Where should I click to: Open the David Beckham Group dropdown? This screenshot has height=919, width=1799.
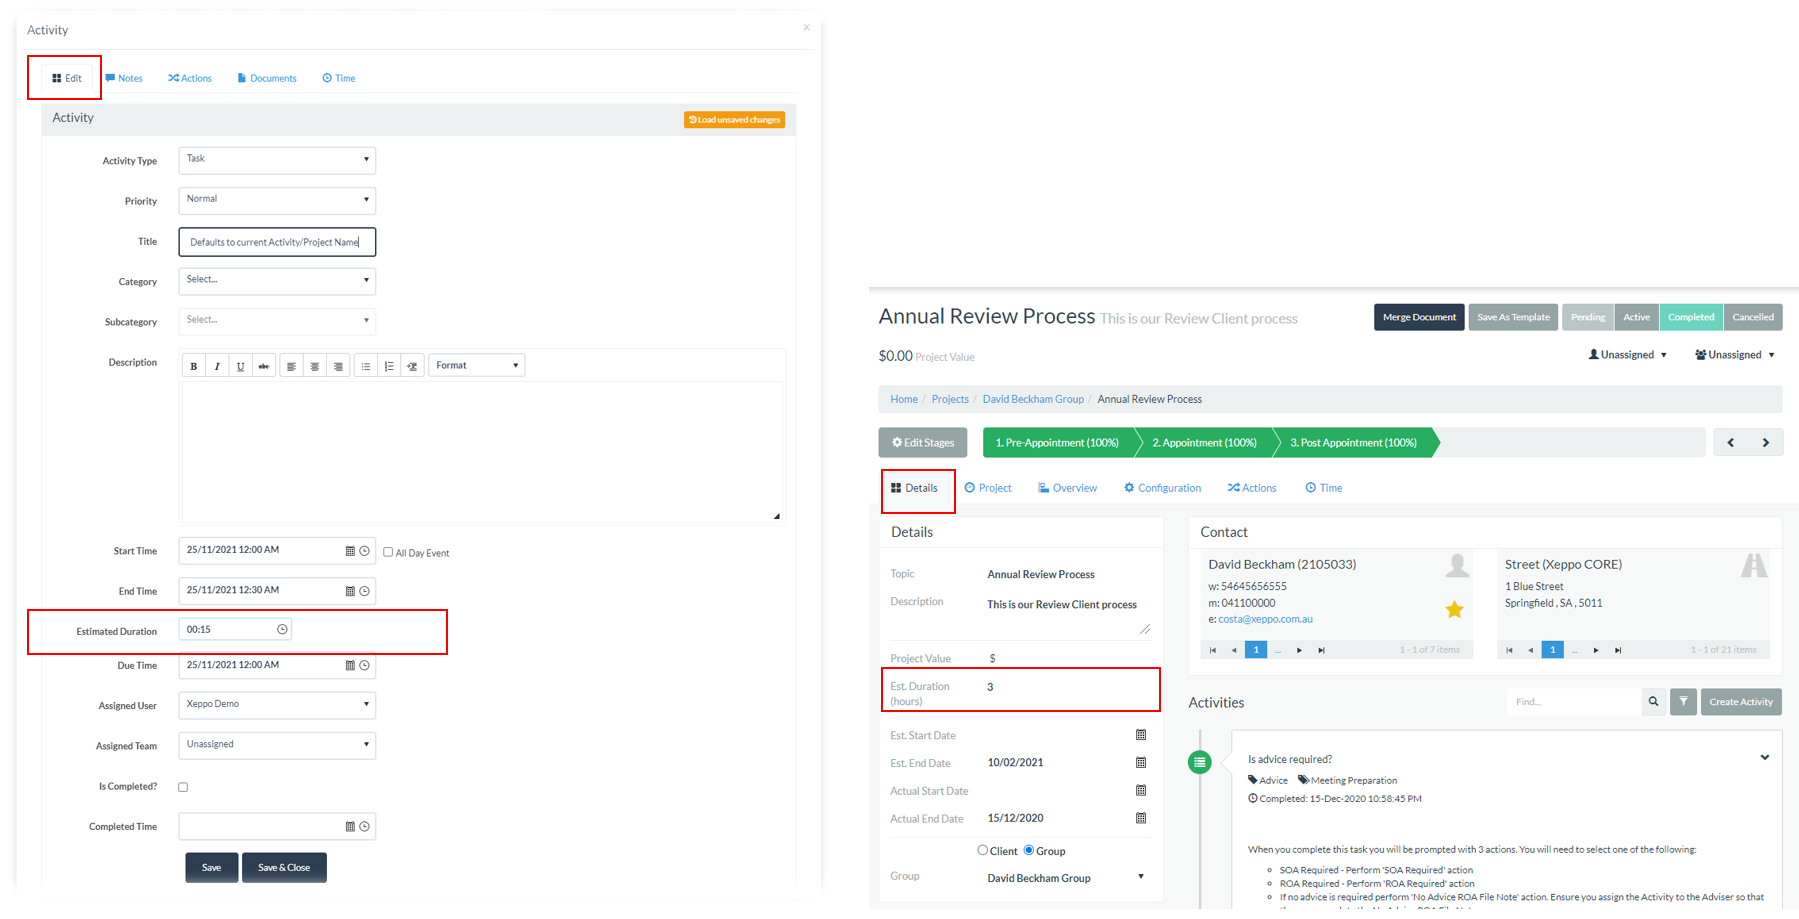[x=1140, y=877]
